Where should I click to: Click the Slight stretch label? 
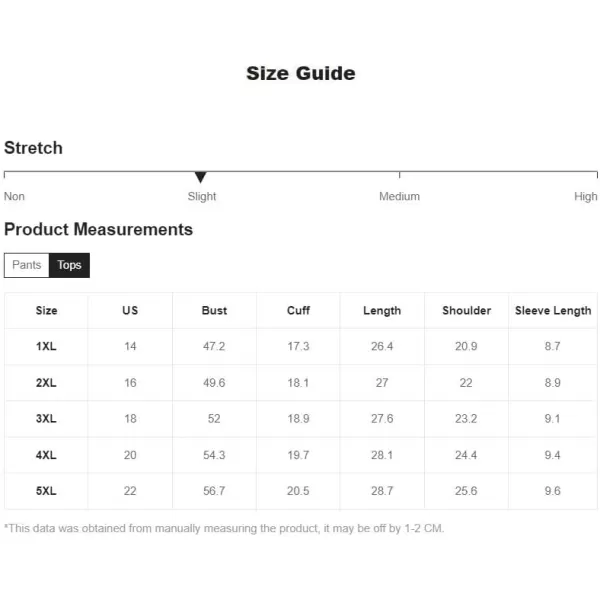[x=202, y=196]
